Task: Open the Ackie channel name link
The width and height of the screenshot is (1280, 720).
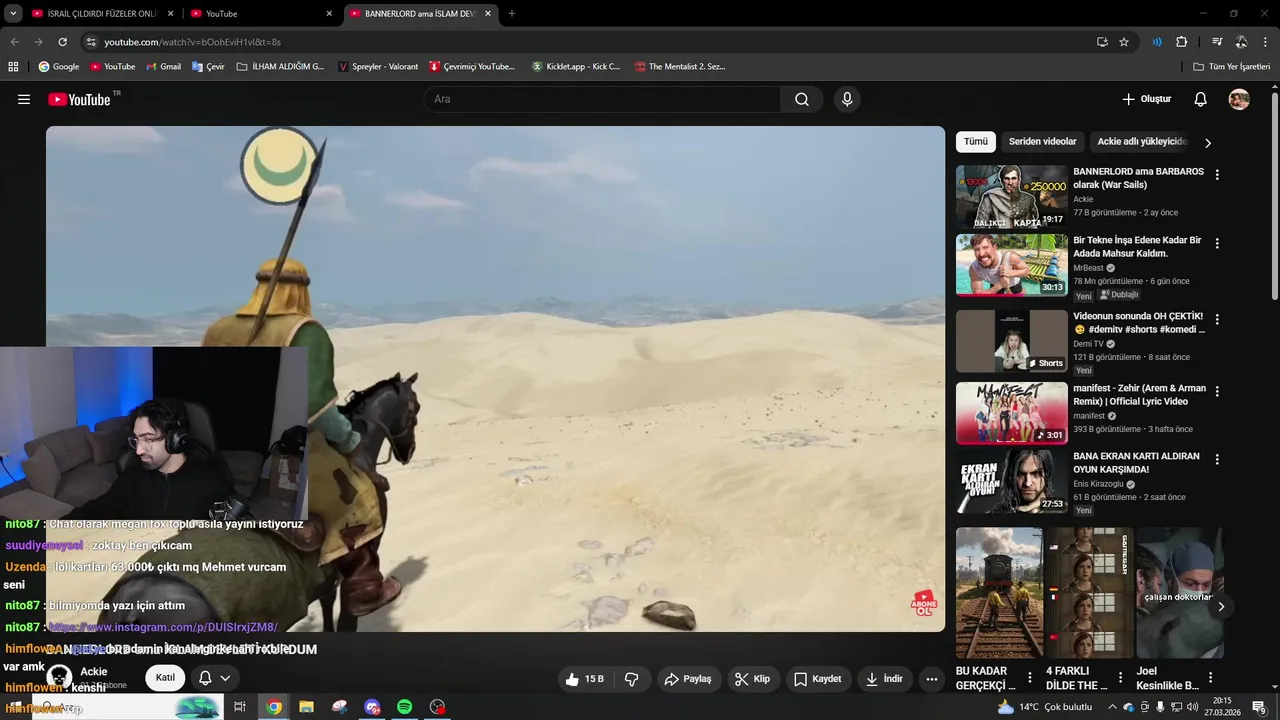Action: tap(94, 672)
